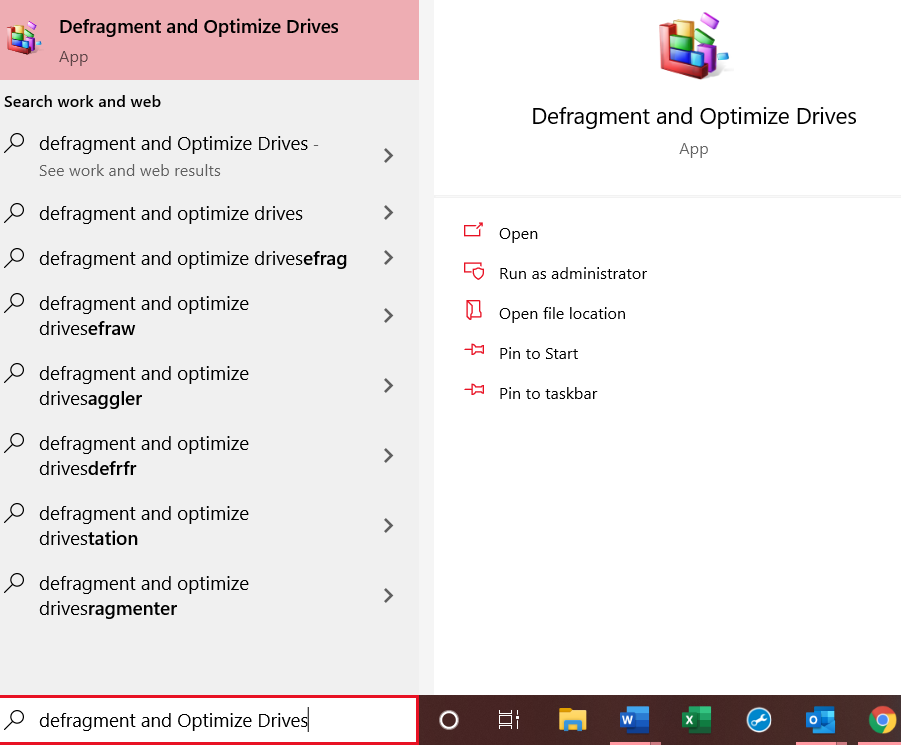The image size is (901, 745).
Task: Click the magnifier icon beside 'drivesragmenter' suggestion
Action: point(14,583)
